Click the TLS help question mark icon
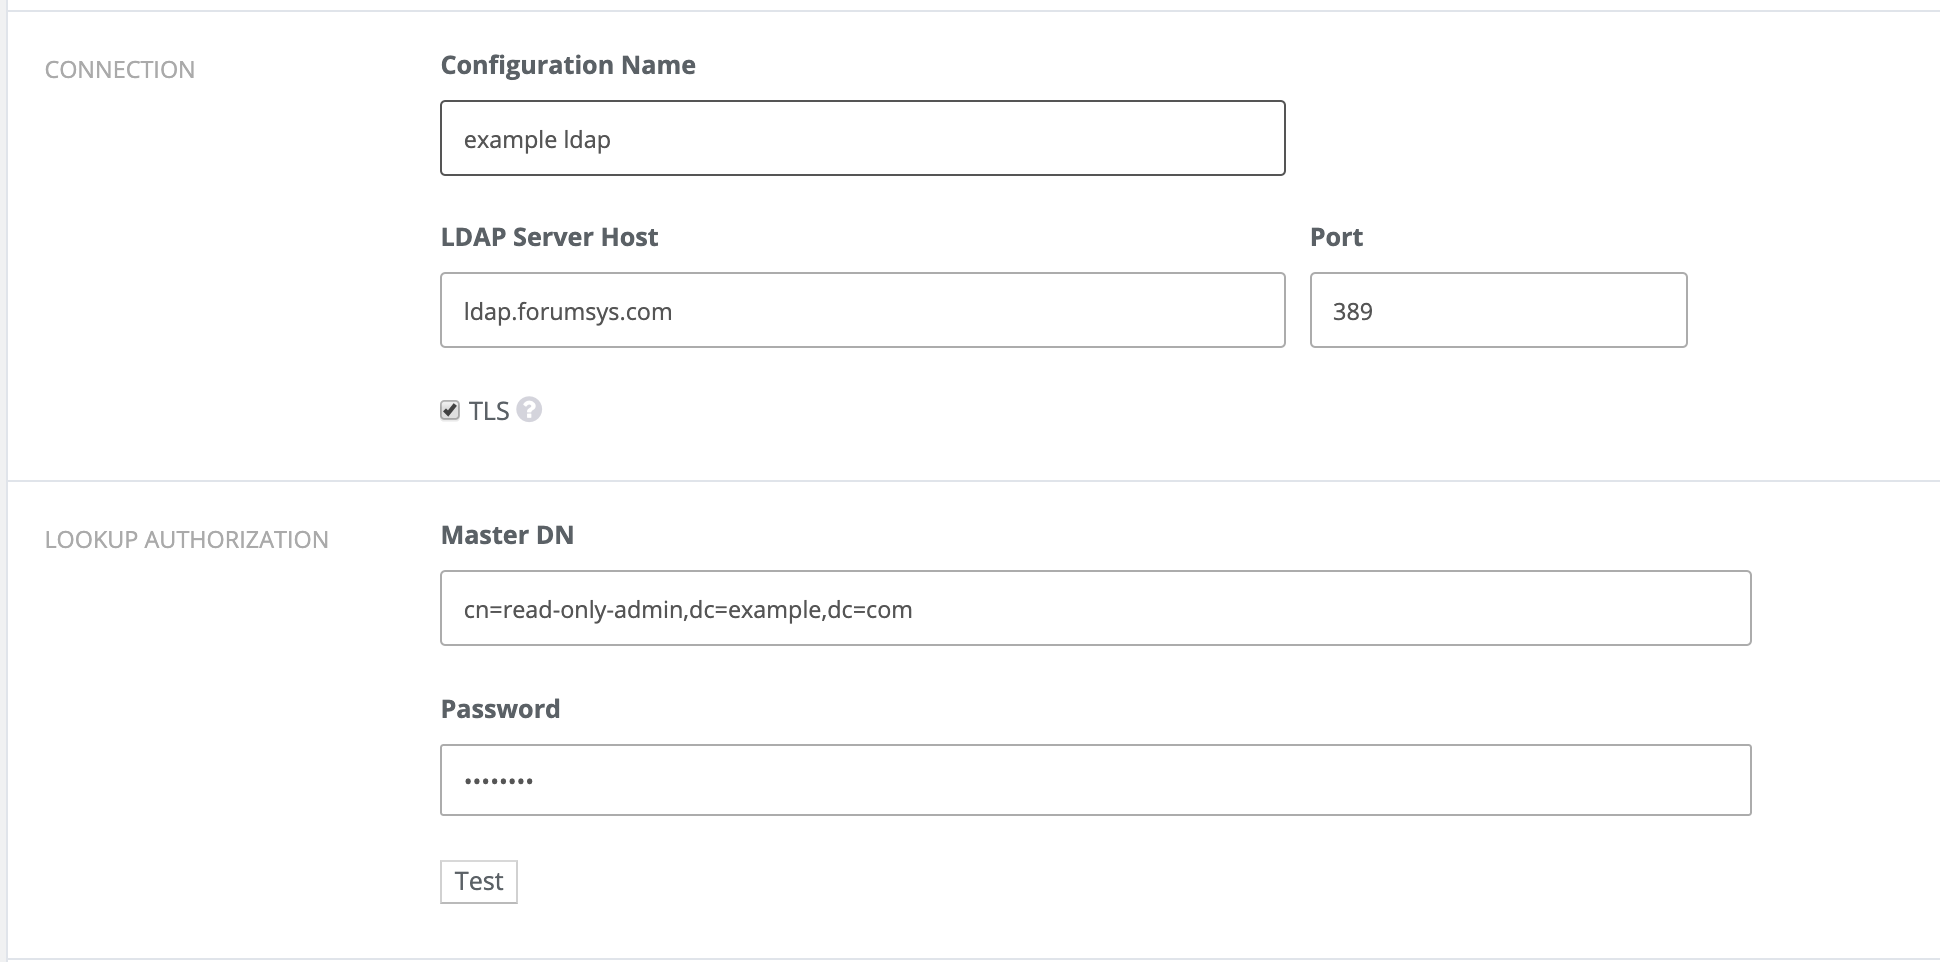The width and height of the screenshot is (1940, 962). [x=529, y=410]
